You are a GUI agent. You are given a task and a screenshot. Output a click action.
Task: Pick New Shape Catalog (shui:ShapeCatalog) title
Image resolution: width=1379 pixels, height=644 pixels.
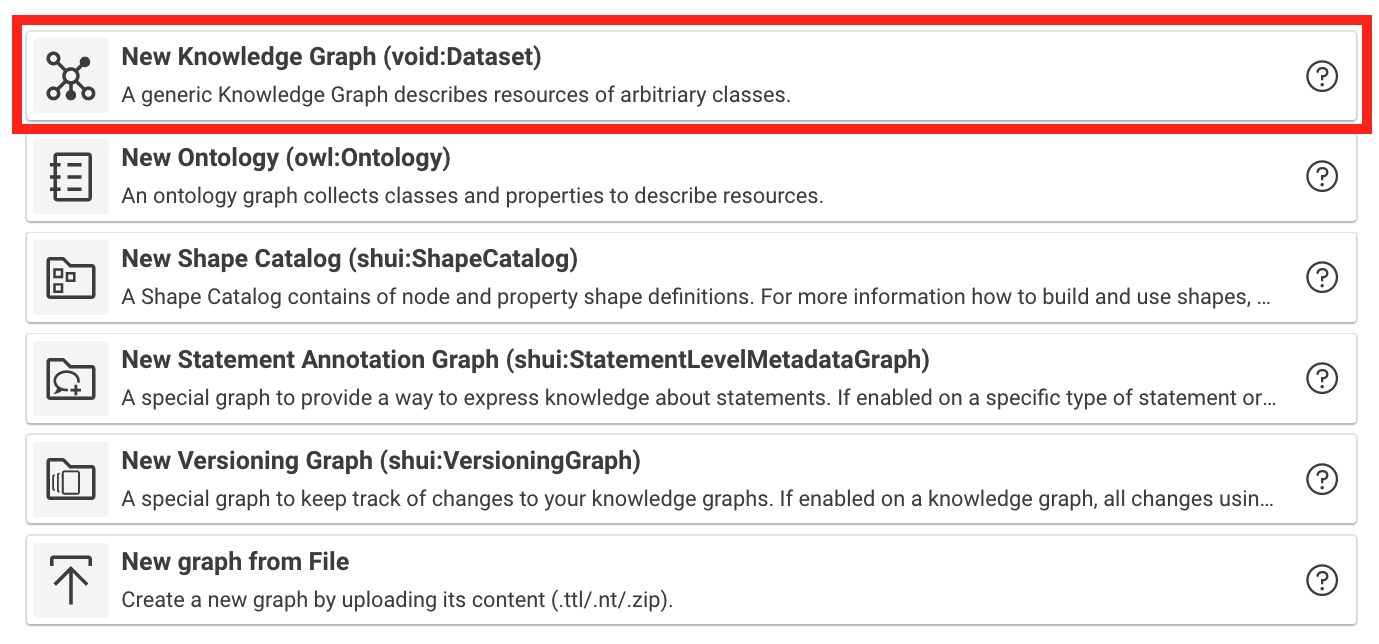click(349, 259)
